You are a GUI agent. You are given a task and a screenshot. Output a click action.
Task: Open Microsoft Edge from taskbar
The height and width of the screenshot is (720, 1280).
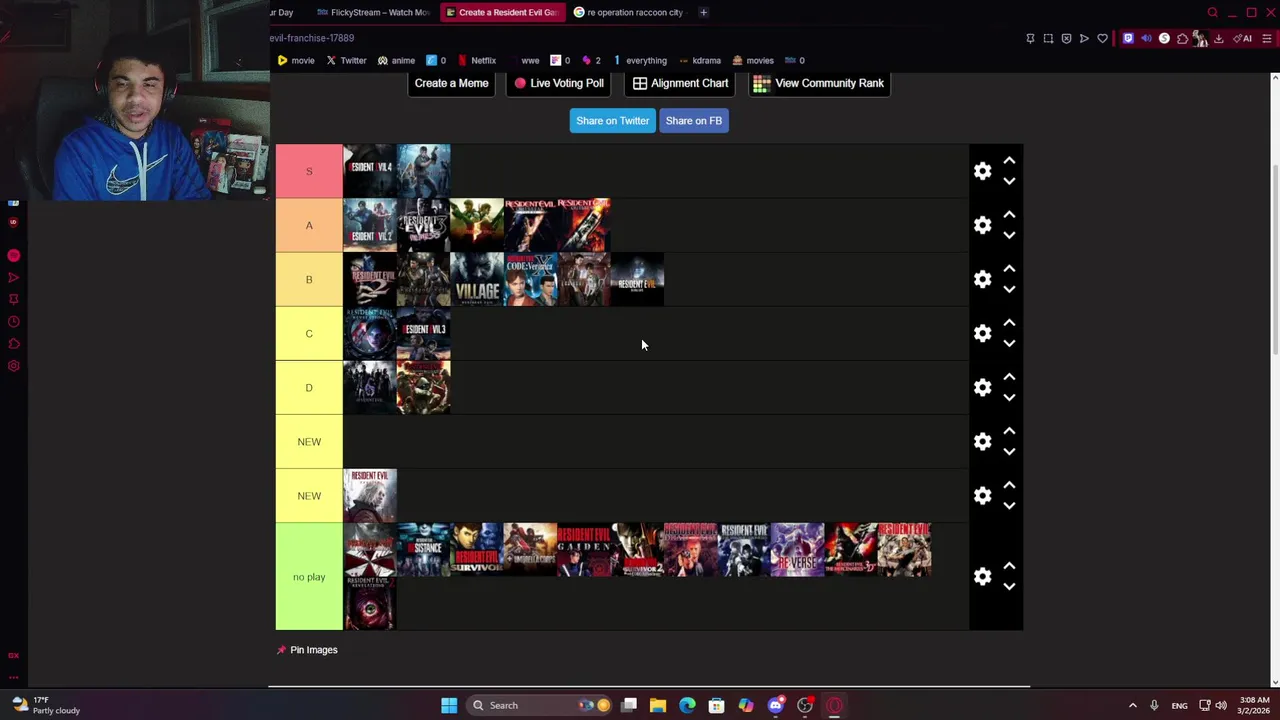(687, 705)
